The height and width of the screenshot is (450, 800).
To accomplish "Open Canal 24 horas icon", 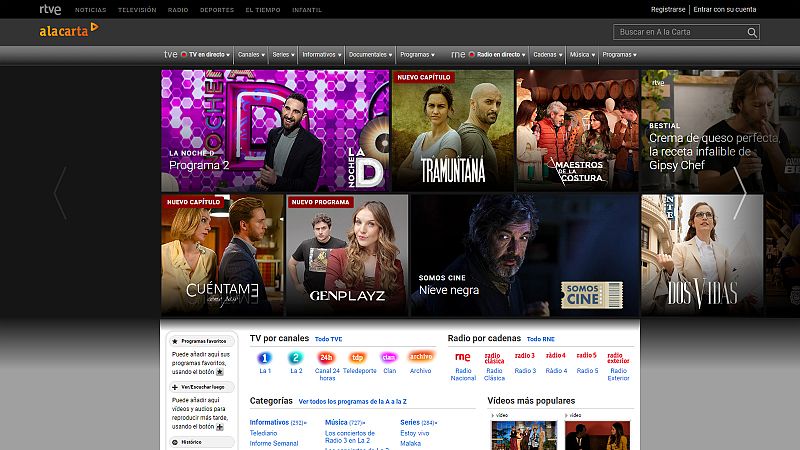I will (327, 358).
